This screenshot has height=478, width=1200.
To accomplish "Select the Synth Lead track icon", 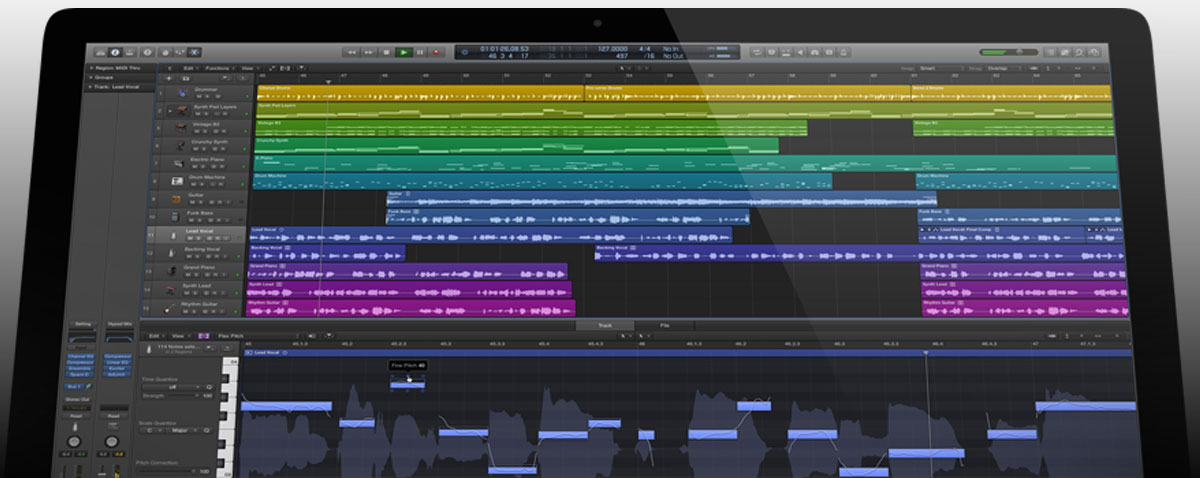I will 171,290.
